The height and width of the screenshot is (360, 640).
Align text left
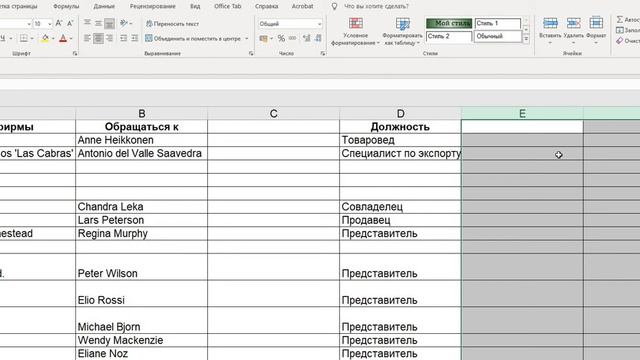tap(87, 39)
